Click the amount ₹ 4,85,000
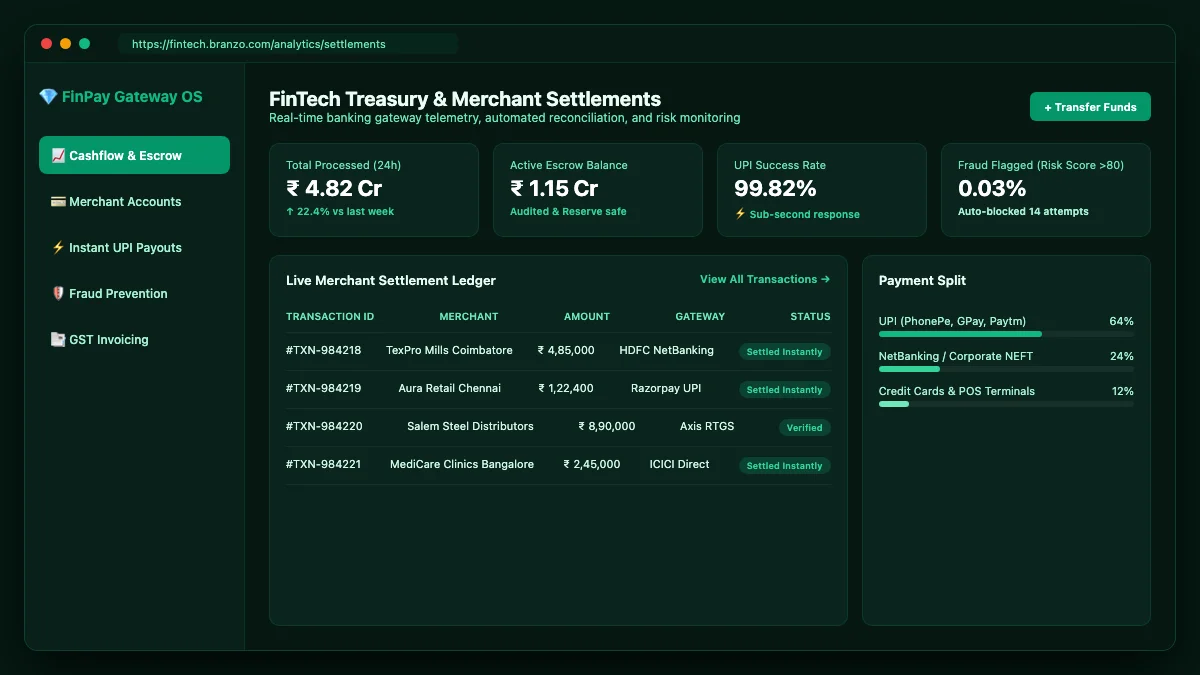This screenshot has height=675, width=1200. pyautogui.click(x=566, y=351)
